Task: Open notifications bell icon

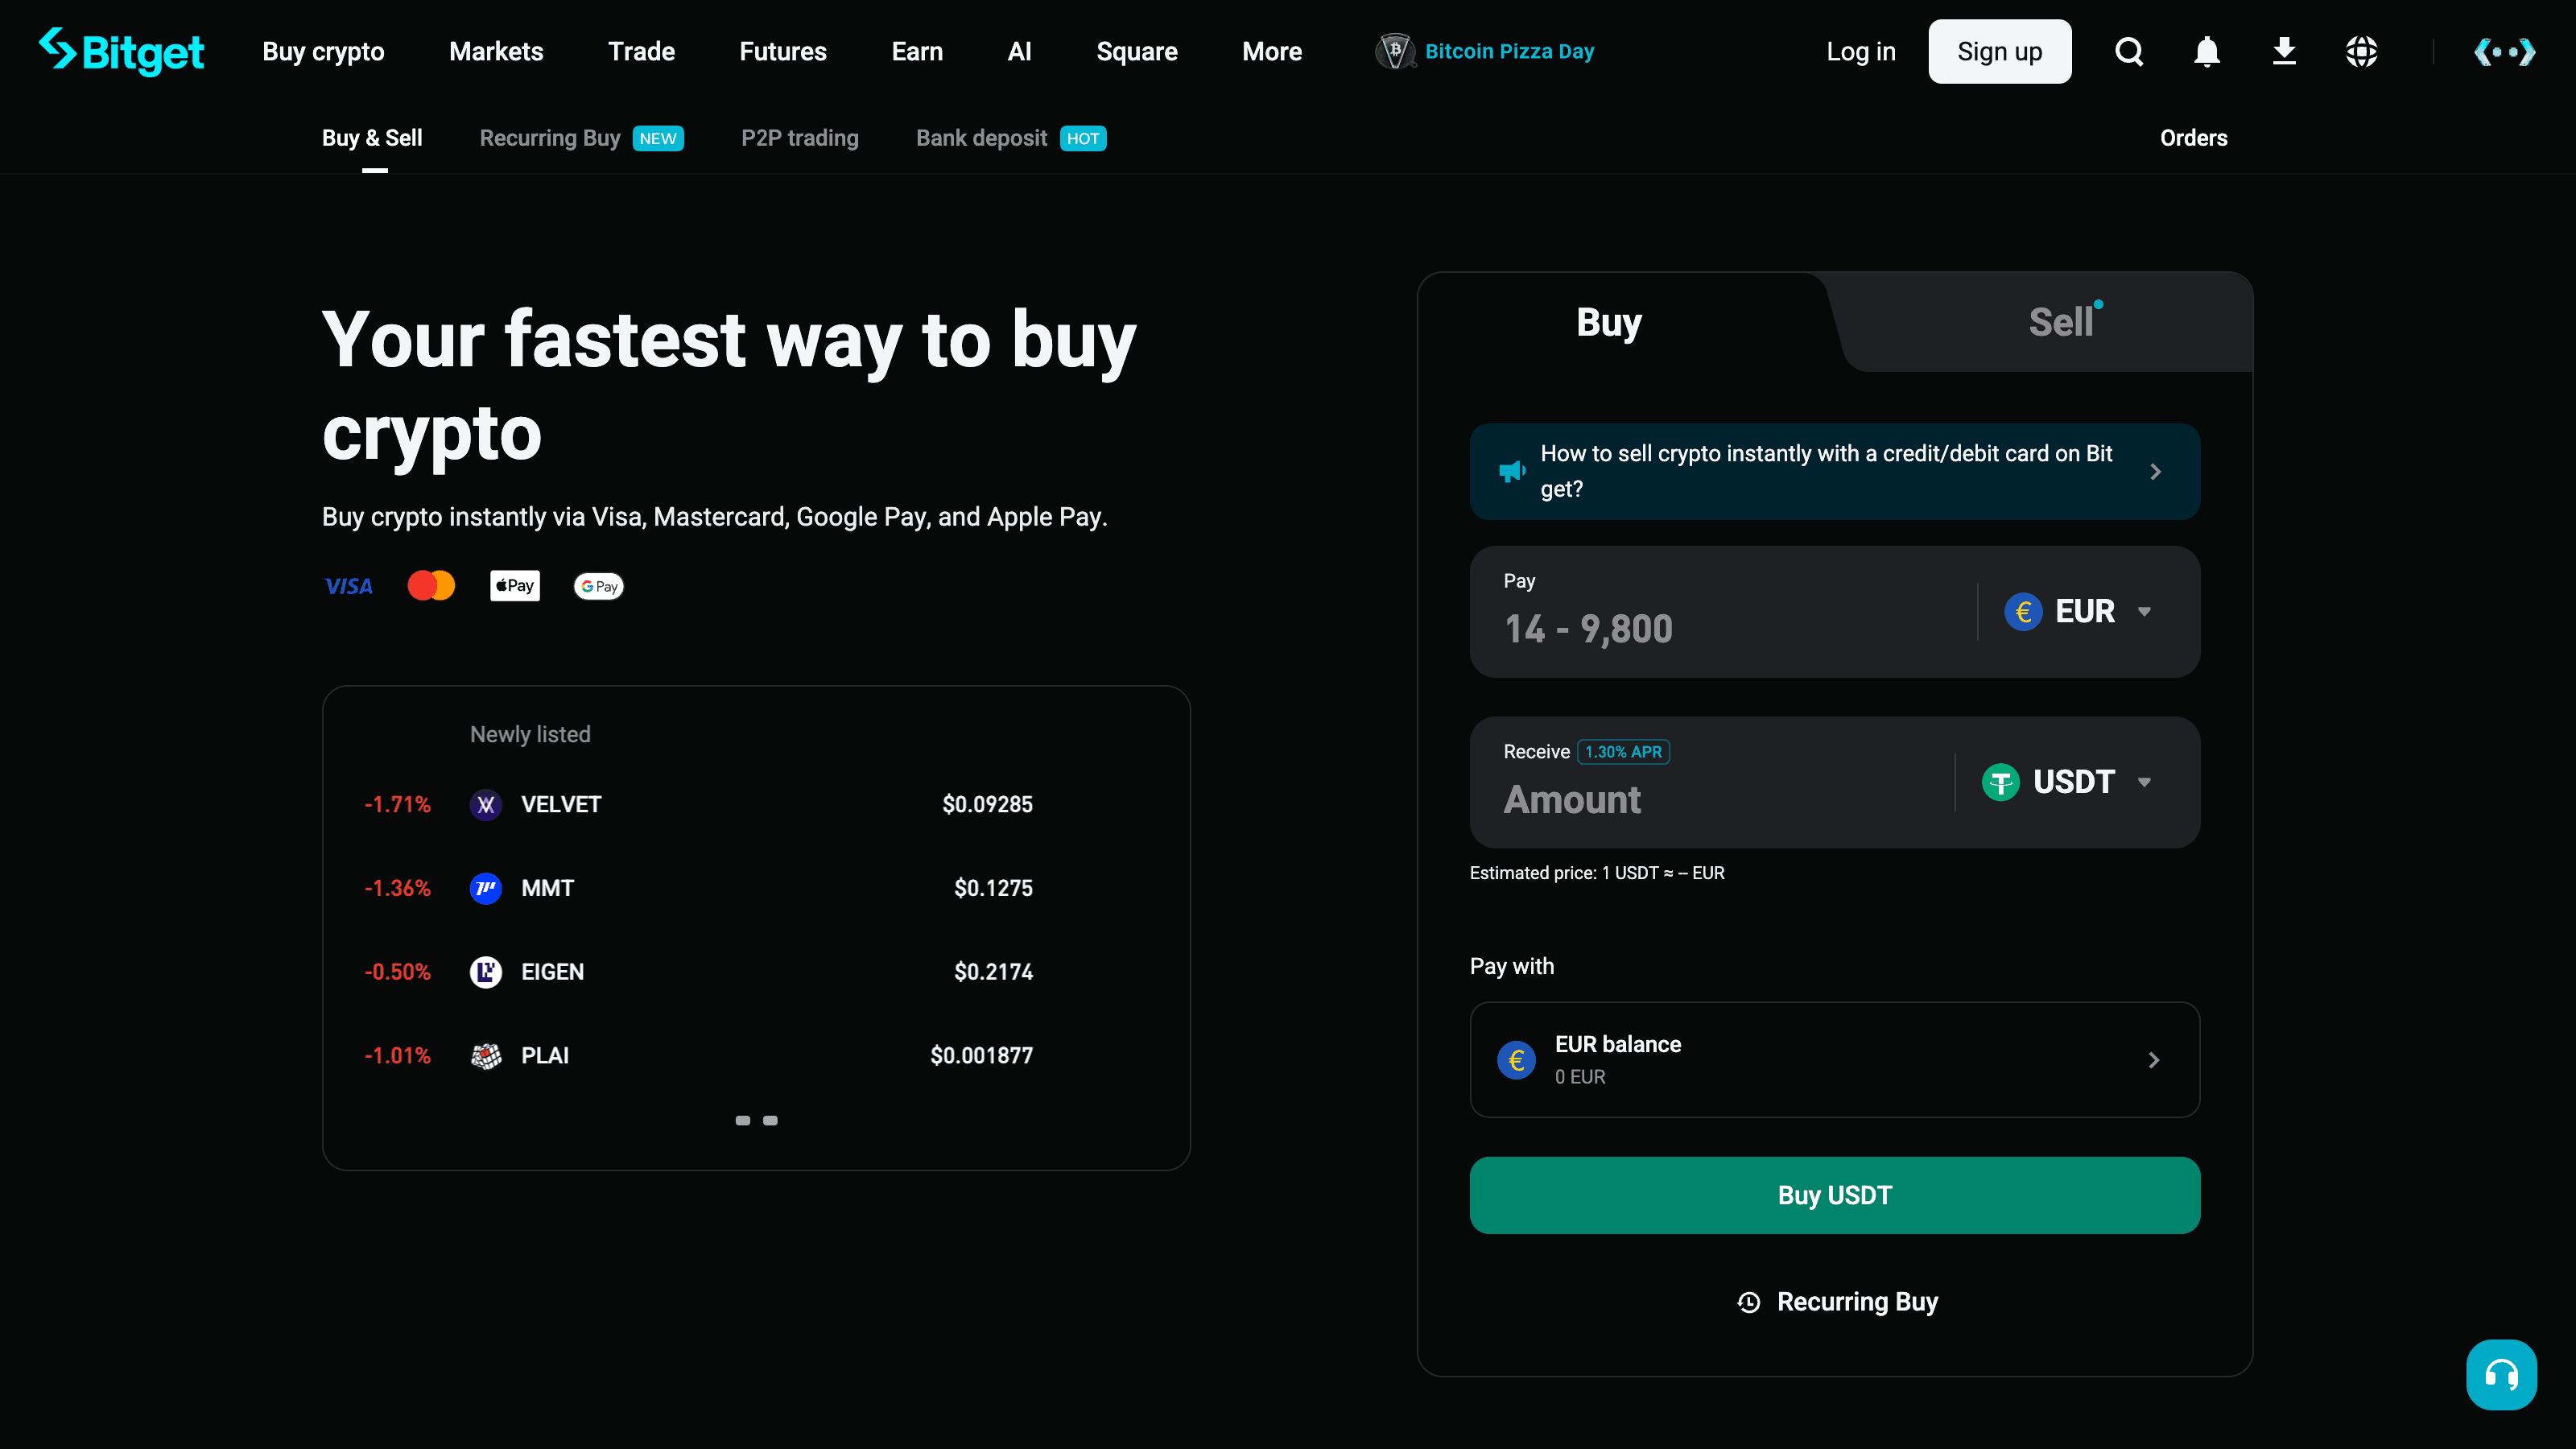Action: (x=2207, y=51)
